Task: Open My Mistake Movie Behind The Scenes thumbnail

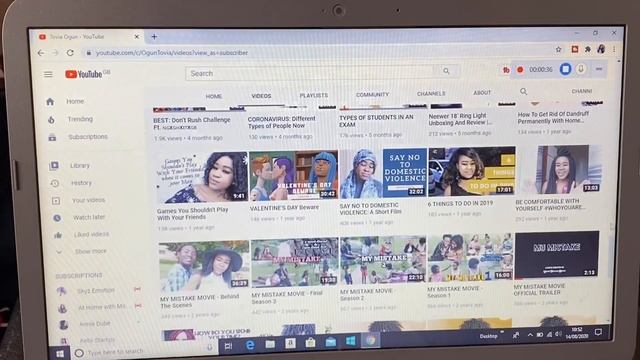Action: pyautogui.click(x=204, y=265)
